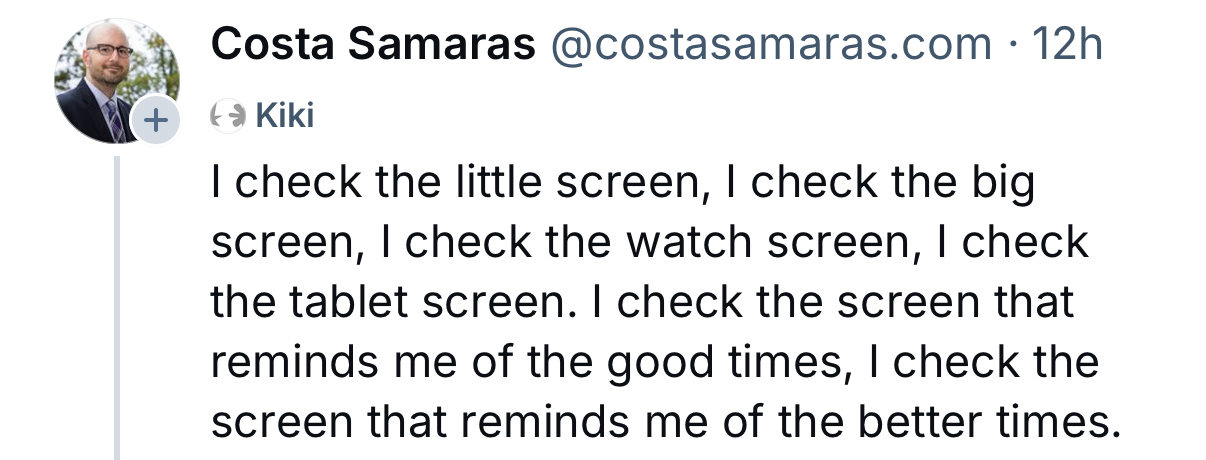
Task: Click the opening "I" that starts the post
Action: coord(217,183)
